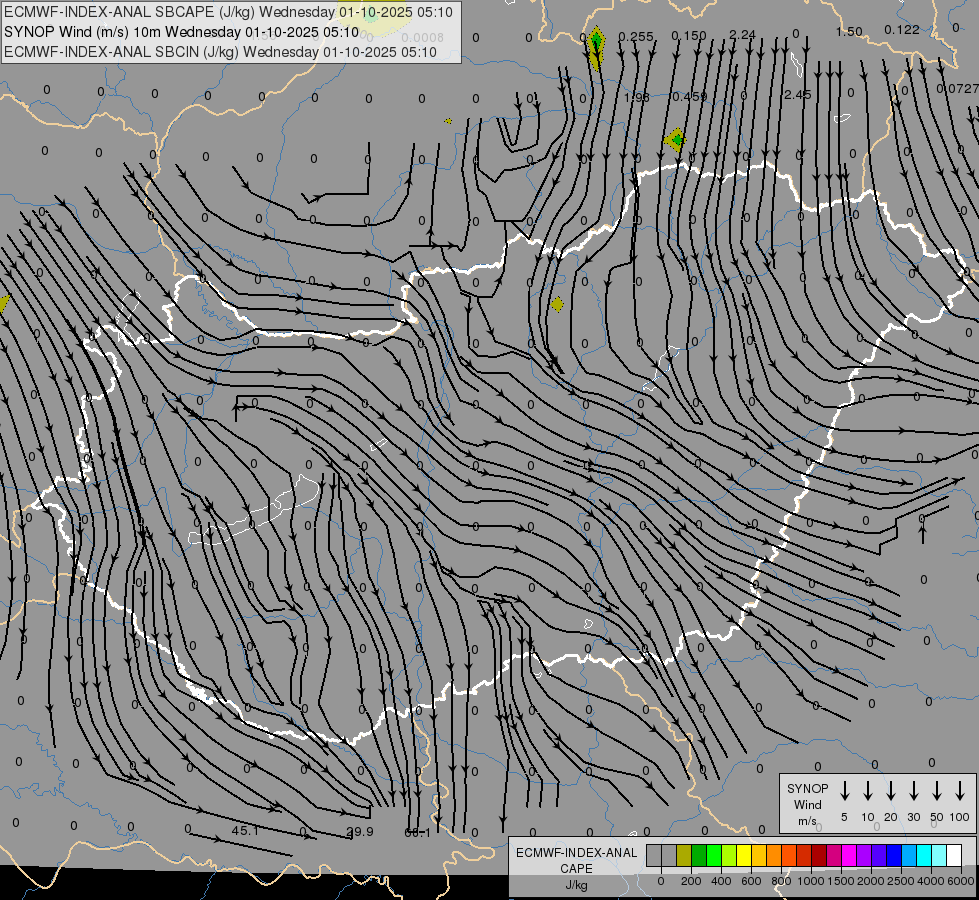Click the value 0.459 on the map
979x900 pixels.
click(690, 97)
